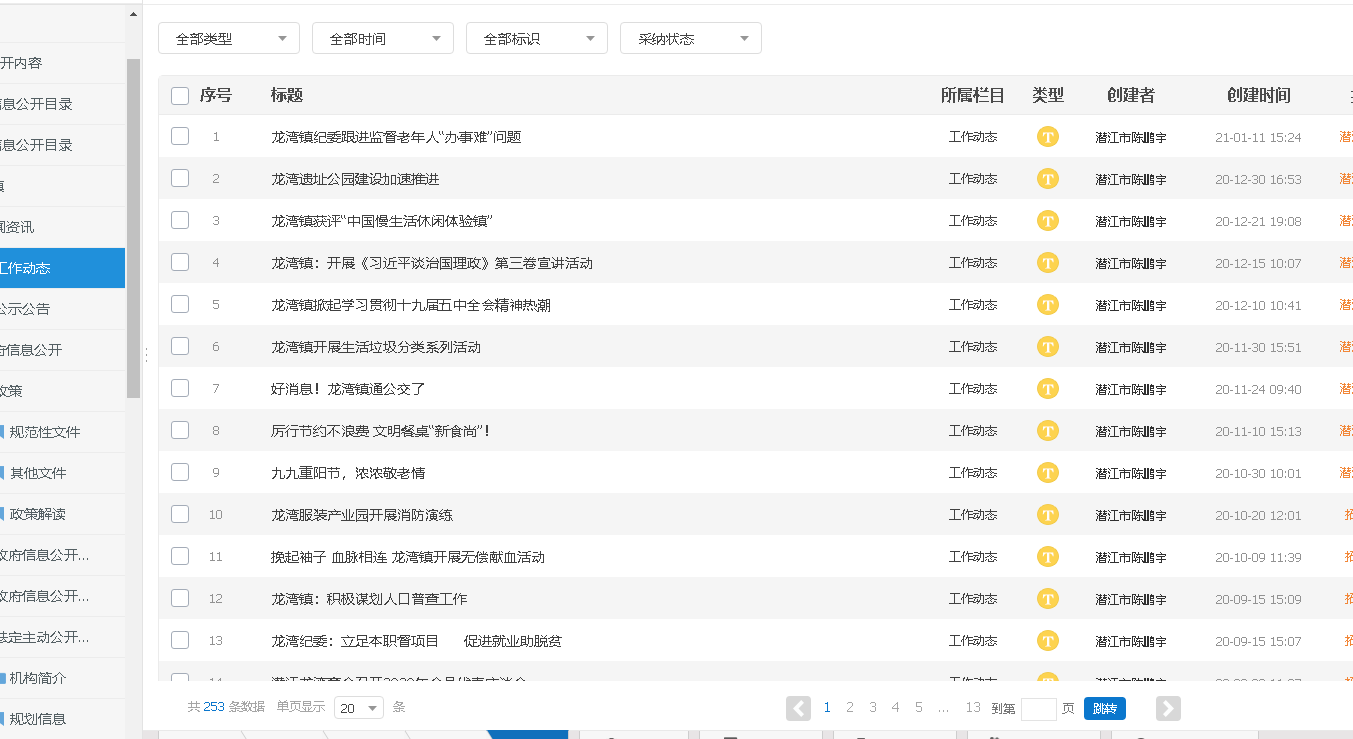This screenshot has width=1353, height=739.
Task: Go to next page using right arrow
Action: point(1168,708)
